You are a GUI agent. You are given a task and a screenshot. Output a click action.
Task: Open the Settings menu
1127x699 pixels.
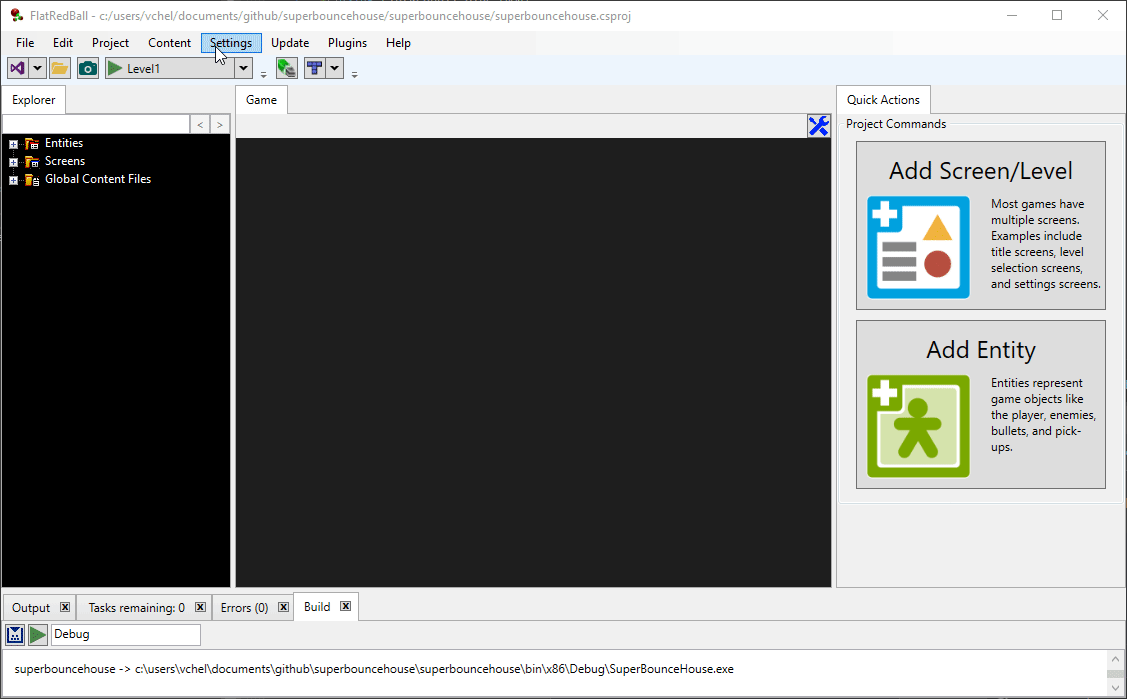coord(231,43)
